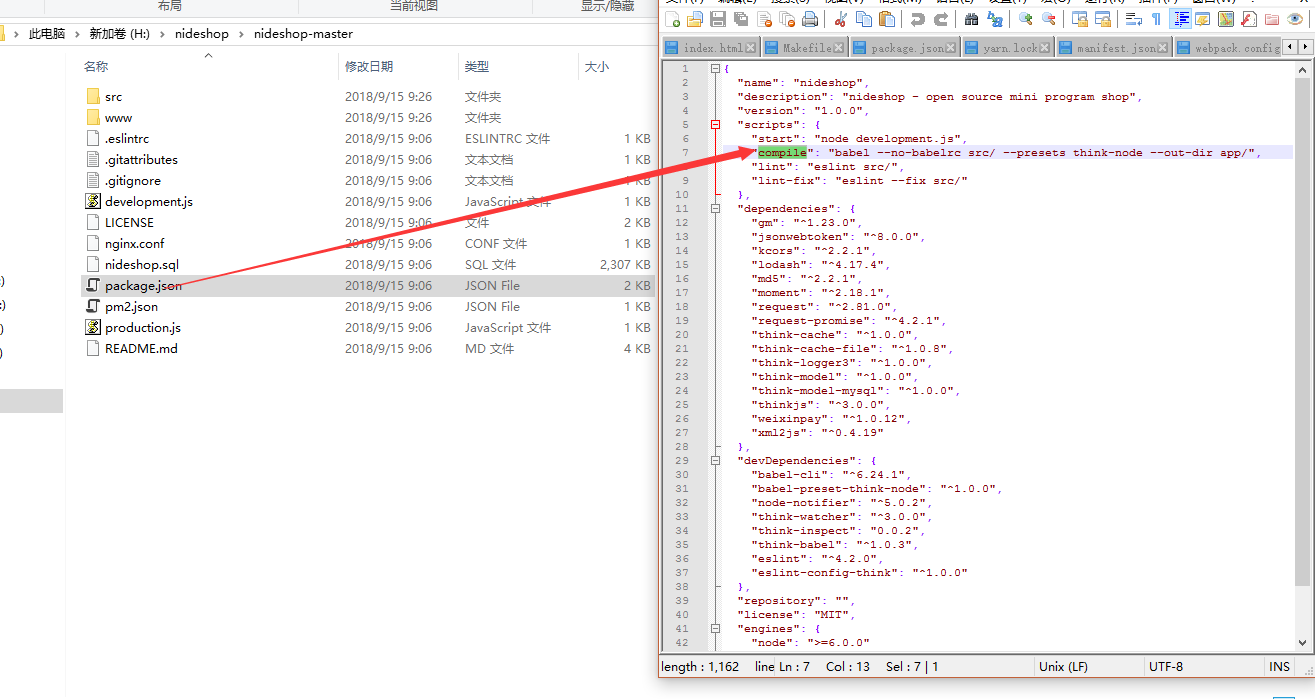This screenshot has height=699, width=1315.
Task: Open the Document Map panel icon
Action: pyautogui.click(x=1226, y=19)
